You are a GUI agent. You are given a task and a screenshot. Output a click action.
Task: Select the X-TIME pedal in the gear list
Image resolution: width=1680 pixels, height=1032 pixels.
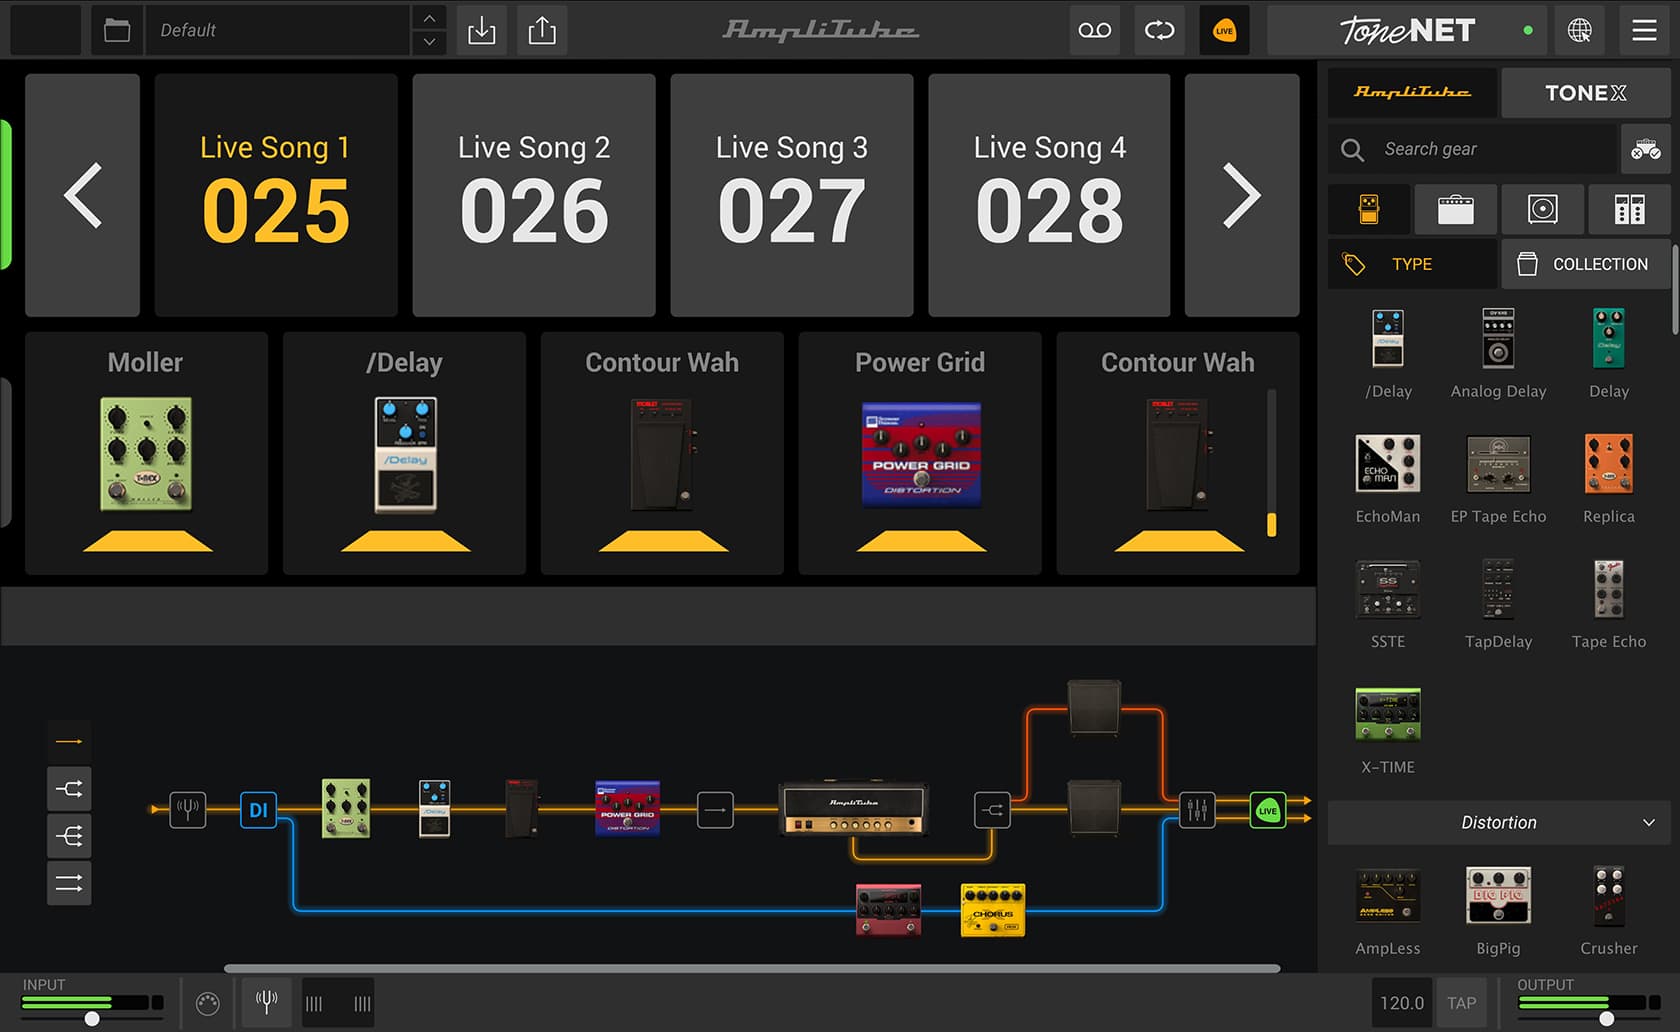(x=1387, y=714)
